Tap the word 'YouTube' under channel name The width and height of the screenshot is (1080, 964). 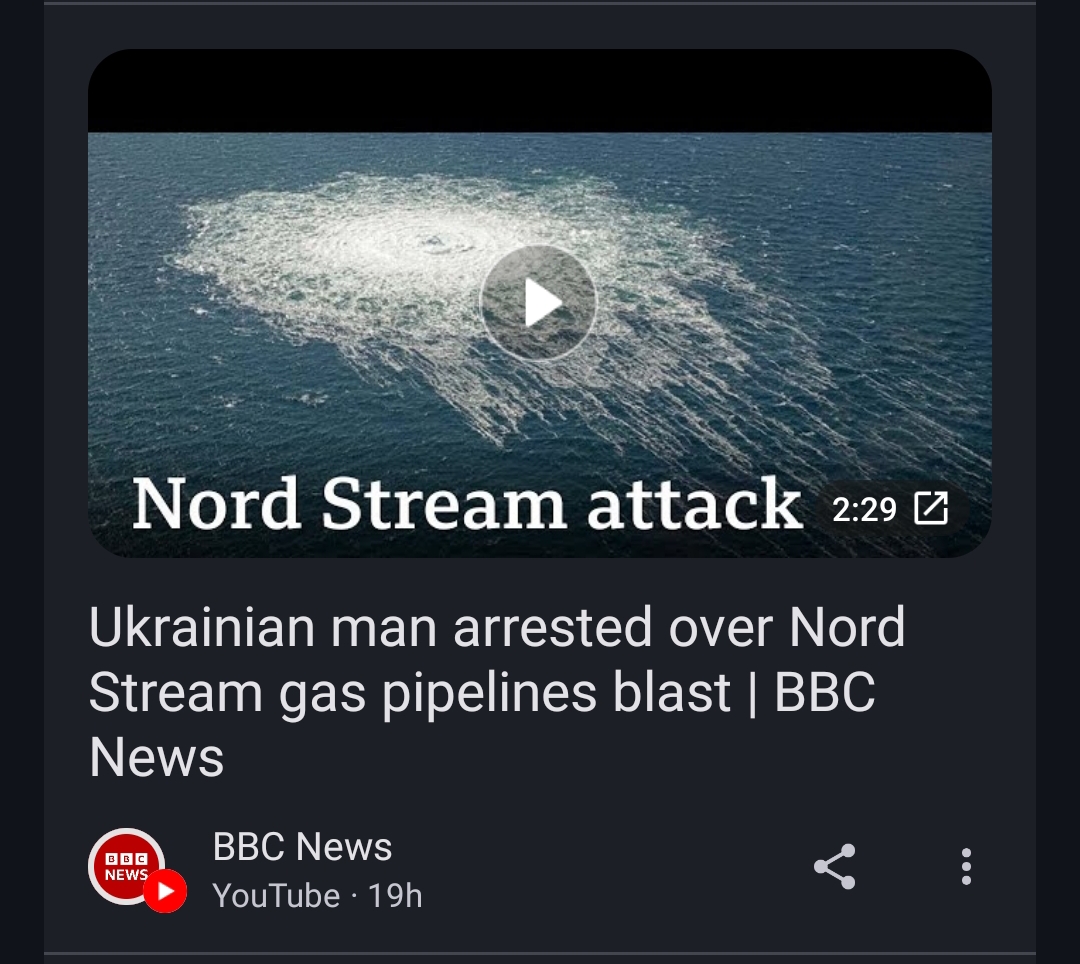[x=276, y=896]
